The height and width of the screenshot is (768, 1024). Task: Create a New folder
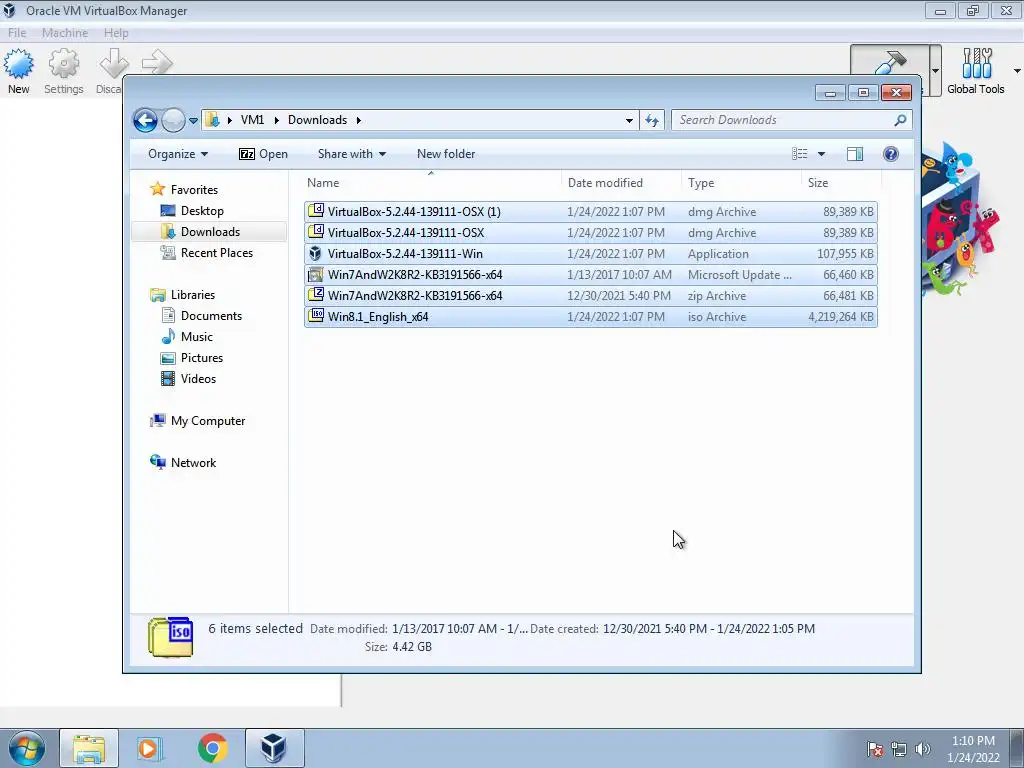(x=446, y=154)
